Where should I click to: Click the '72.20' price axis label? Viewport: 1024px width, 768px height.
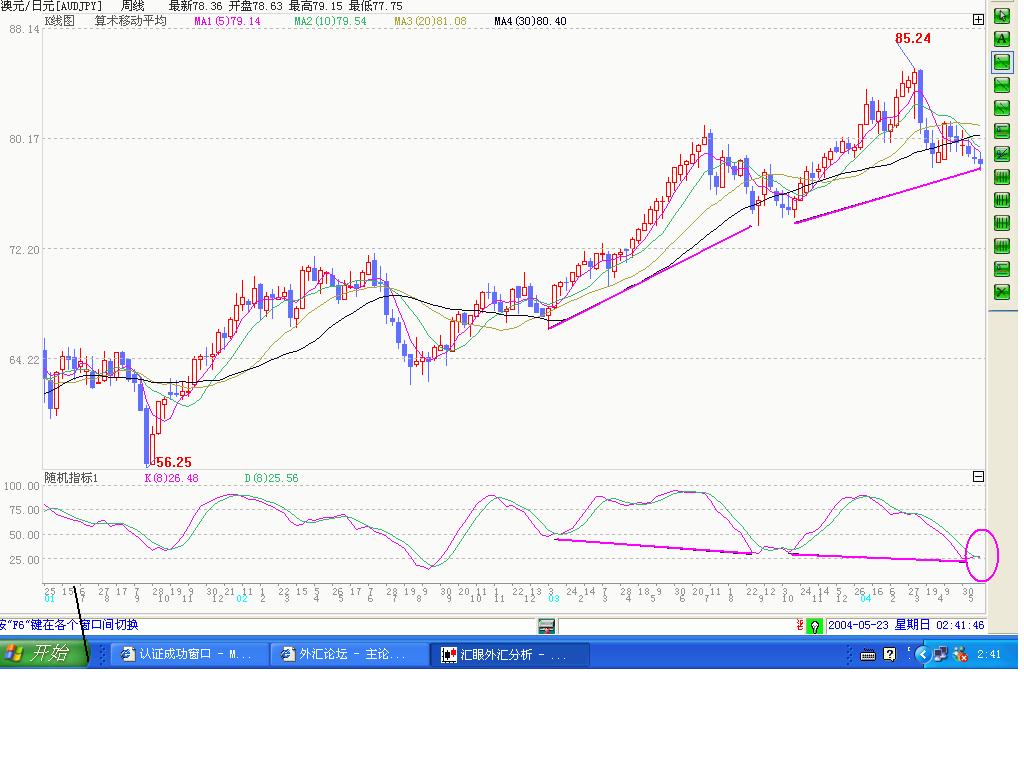coord(24,250)
